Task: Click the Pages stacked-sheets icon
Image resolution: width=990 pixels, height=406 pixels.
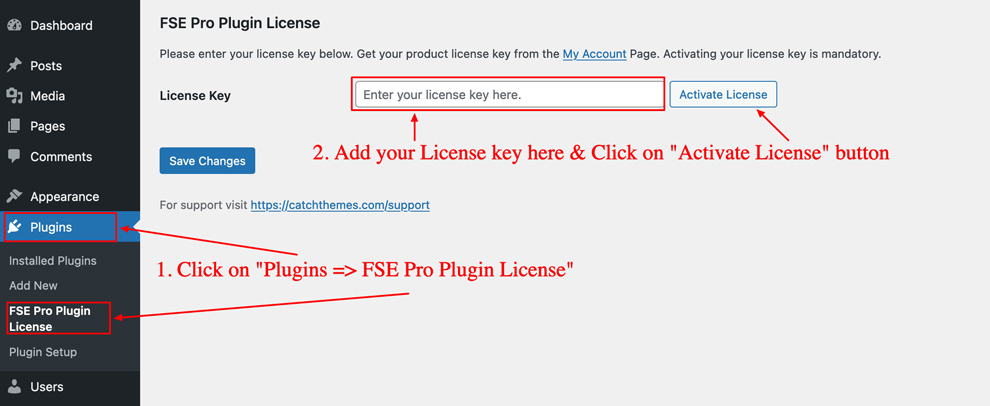Action: pyautogui.click(x=14, y=126)
